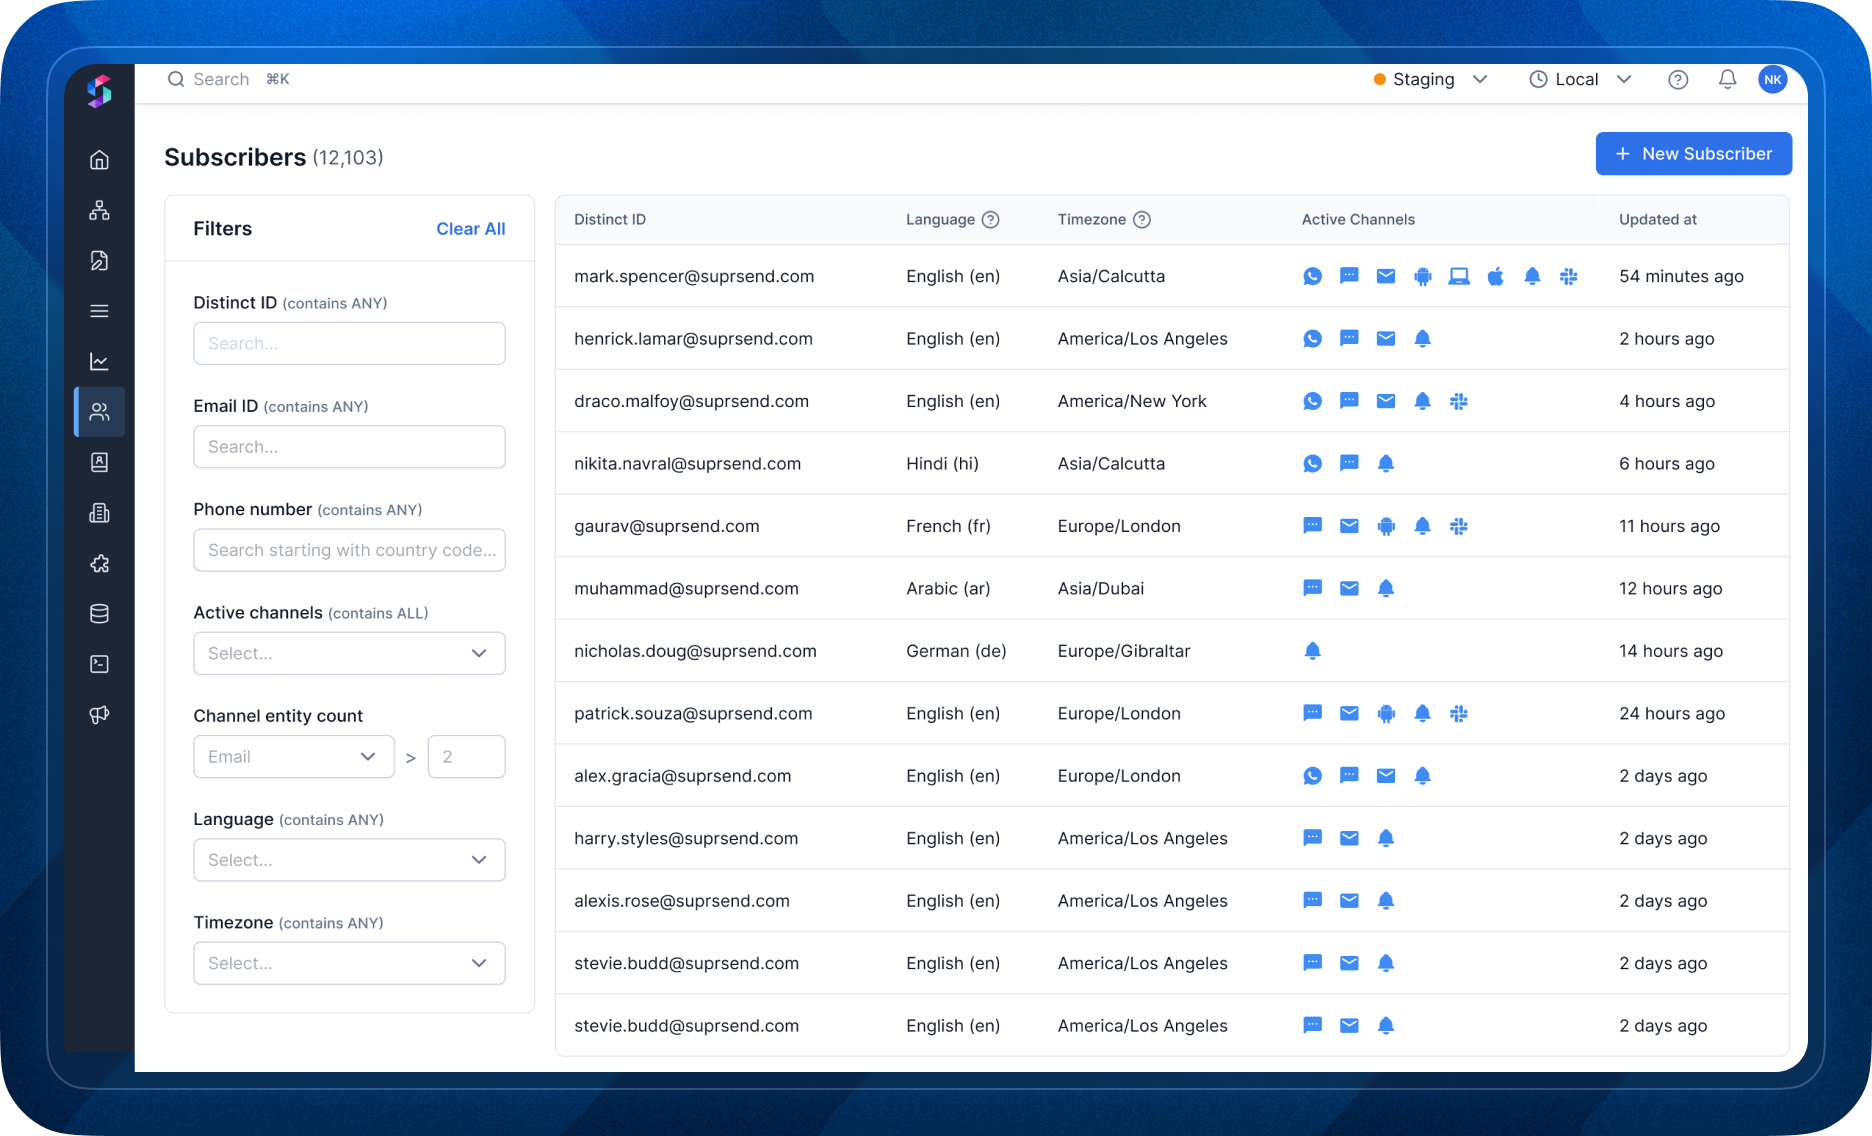Viewport: 1872px width, 1136px height.
Task: Clear all filters with Clear All
Action: tap(471, 229)
